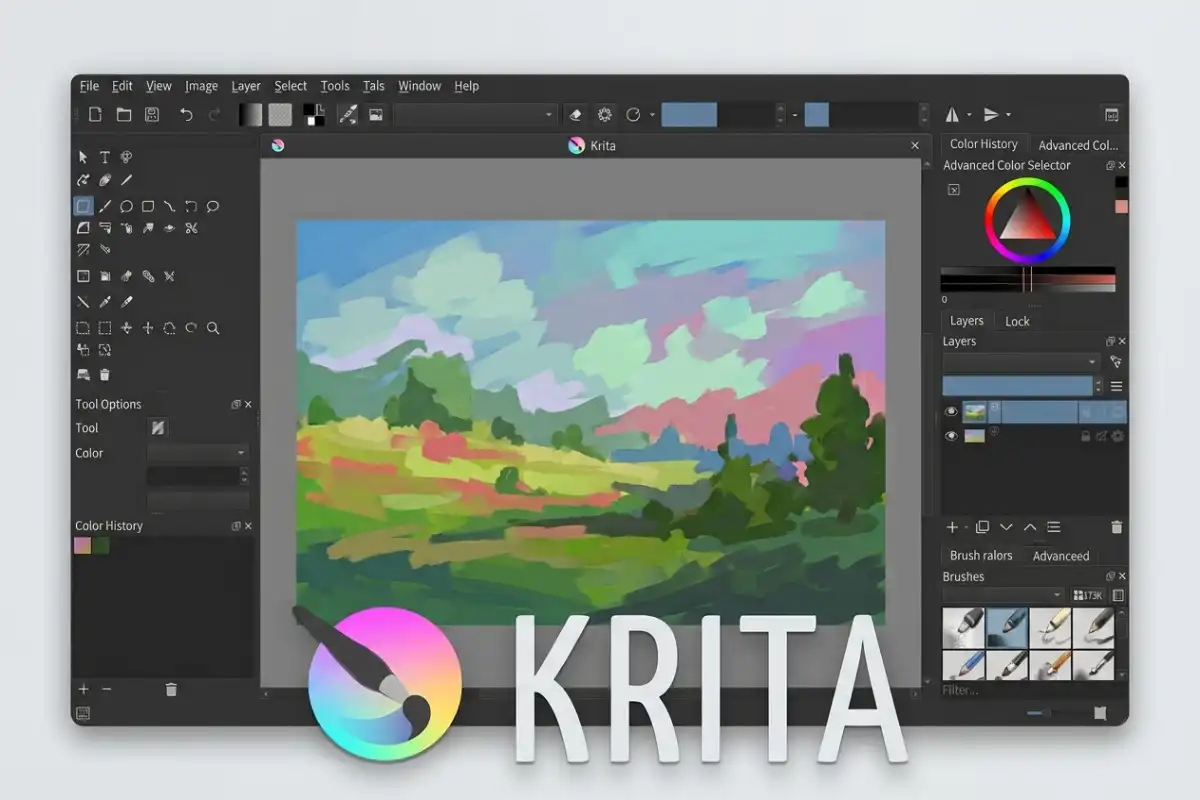The image size is (1200, 800).
Task: Open the Color dropdown in Tool Options
Action: coord(198,453)
